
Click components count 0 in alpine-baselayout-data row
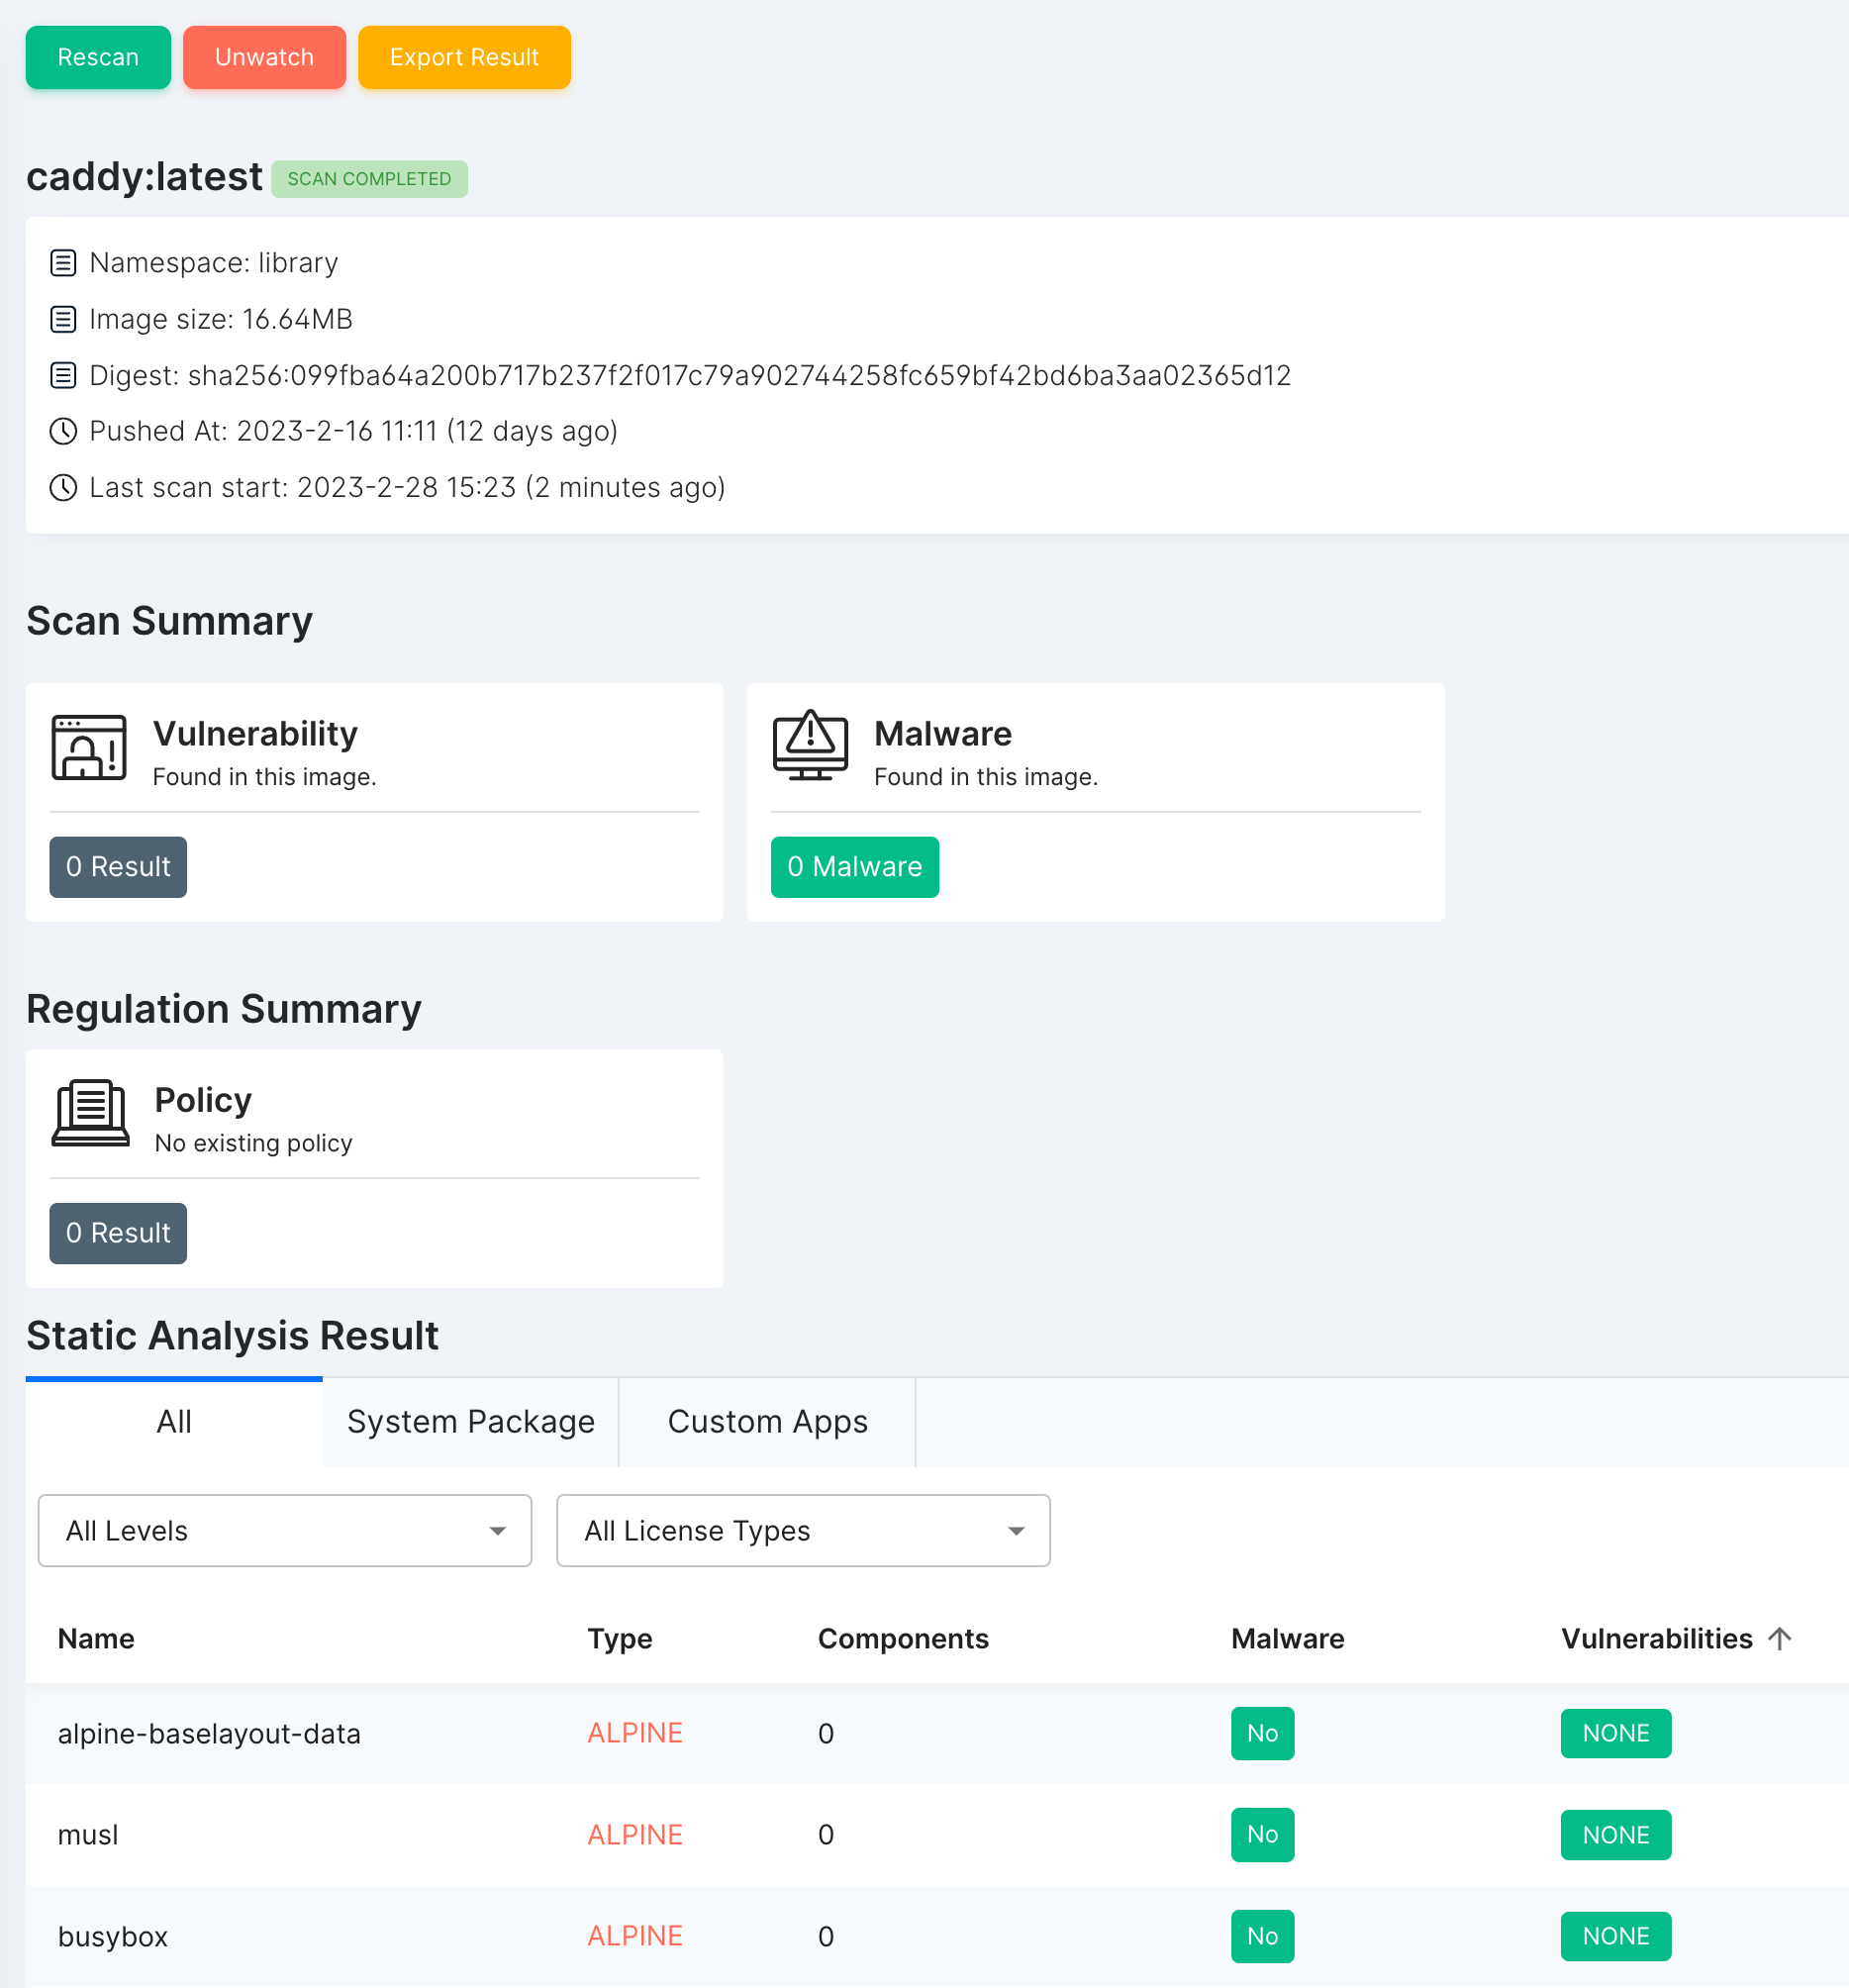point(825,1733)
